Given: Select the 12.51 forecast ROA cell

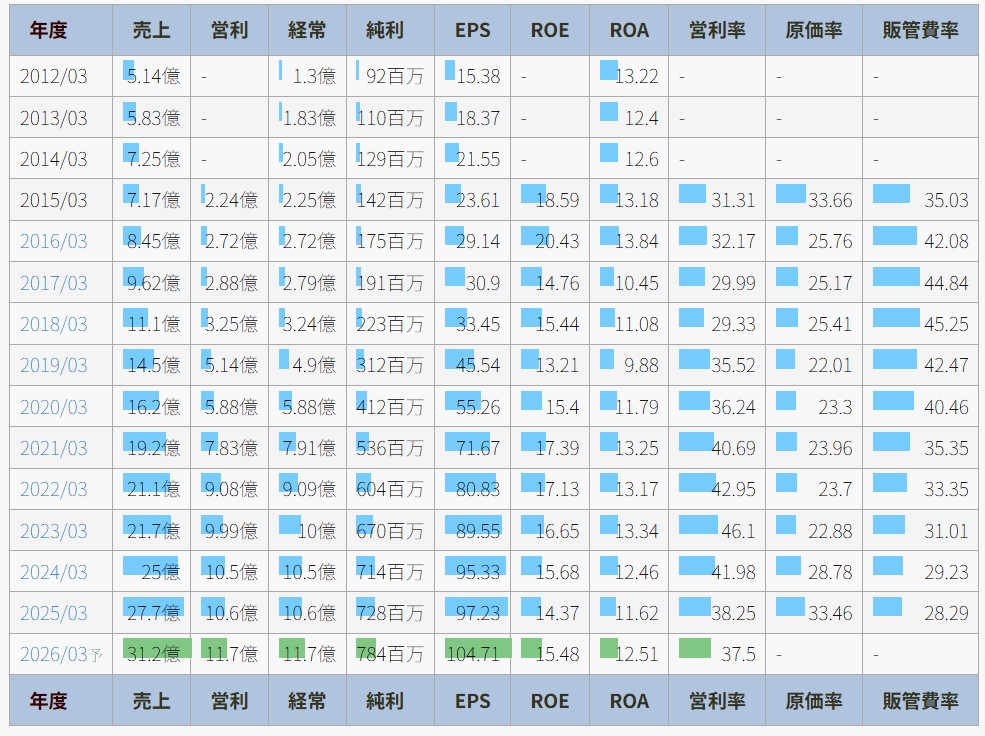Looking at the screenshot, I should tap(629, 654).
